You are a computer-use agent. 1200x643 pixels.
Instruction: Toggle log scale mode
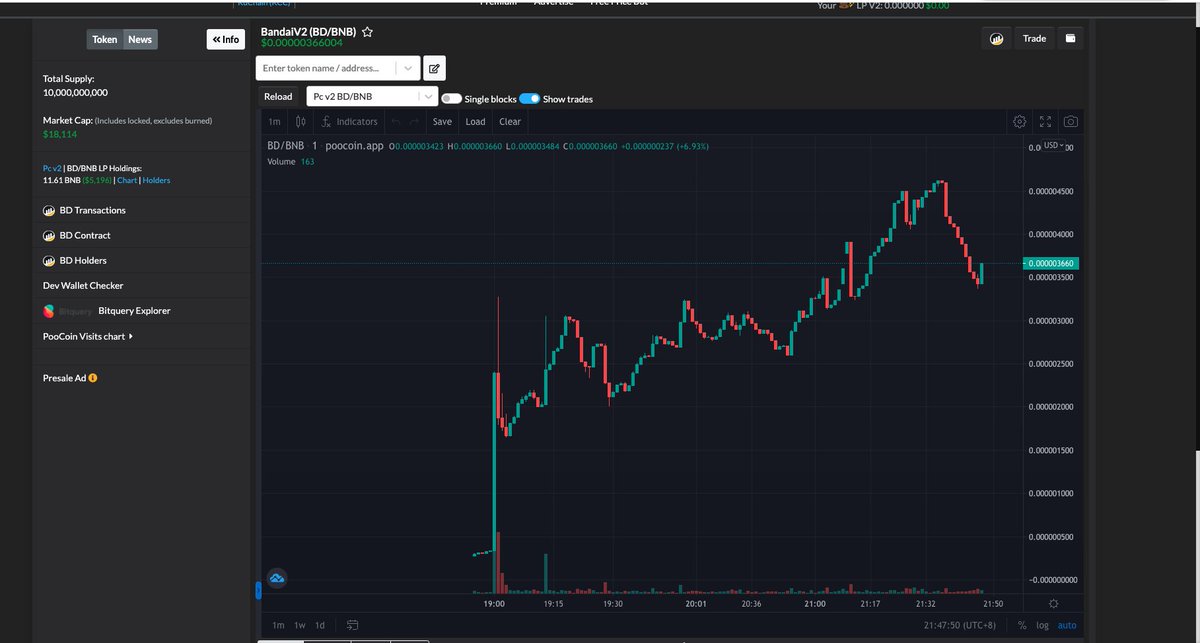pos(1042,625)
